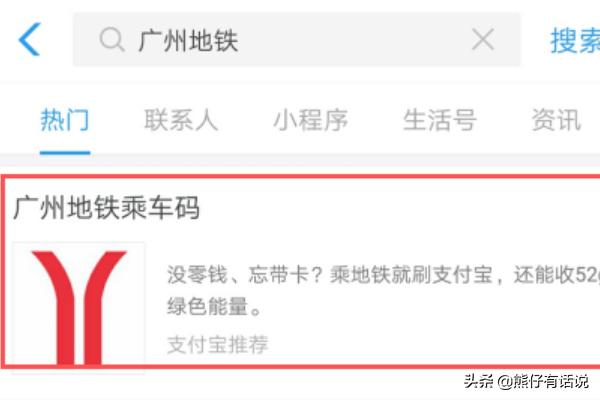Viewport: 600px width, 400px height.
Task: Switch to the 联系人 tab
Action: [181, 120]
